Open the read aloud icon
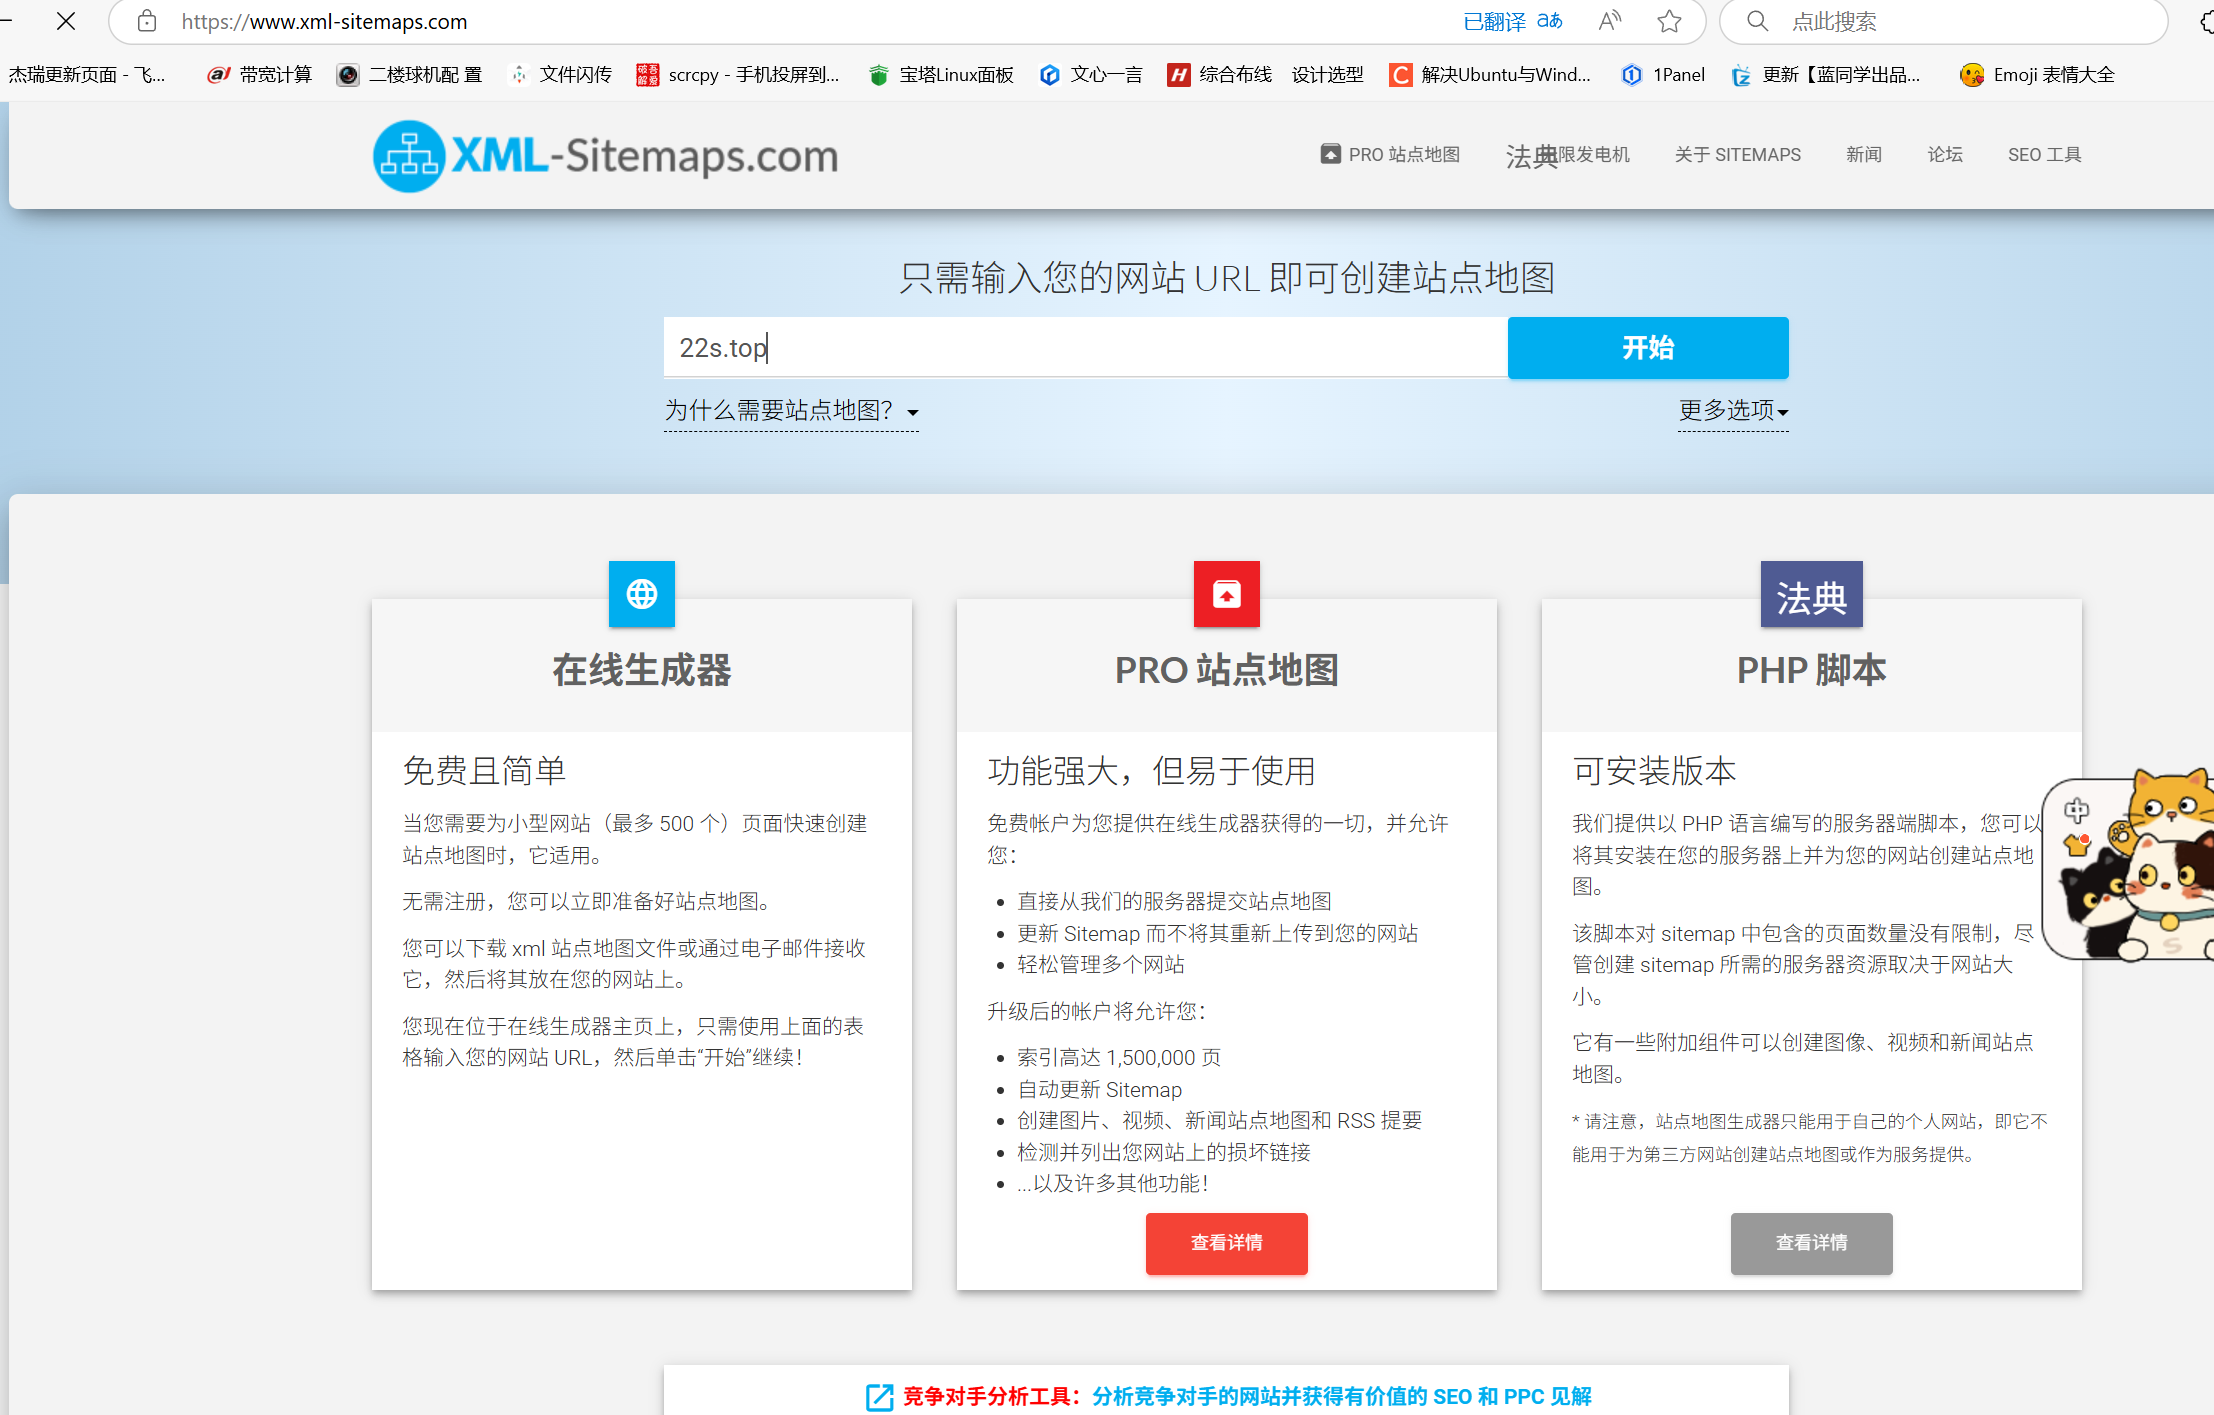The width and height of the screenshot is (2214, 1415). 1610,21
